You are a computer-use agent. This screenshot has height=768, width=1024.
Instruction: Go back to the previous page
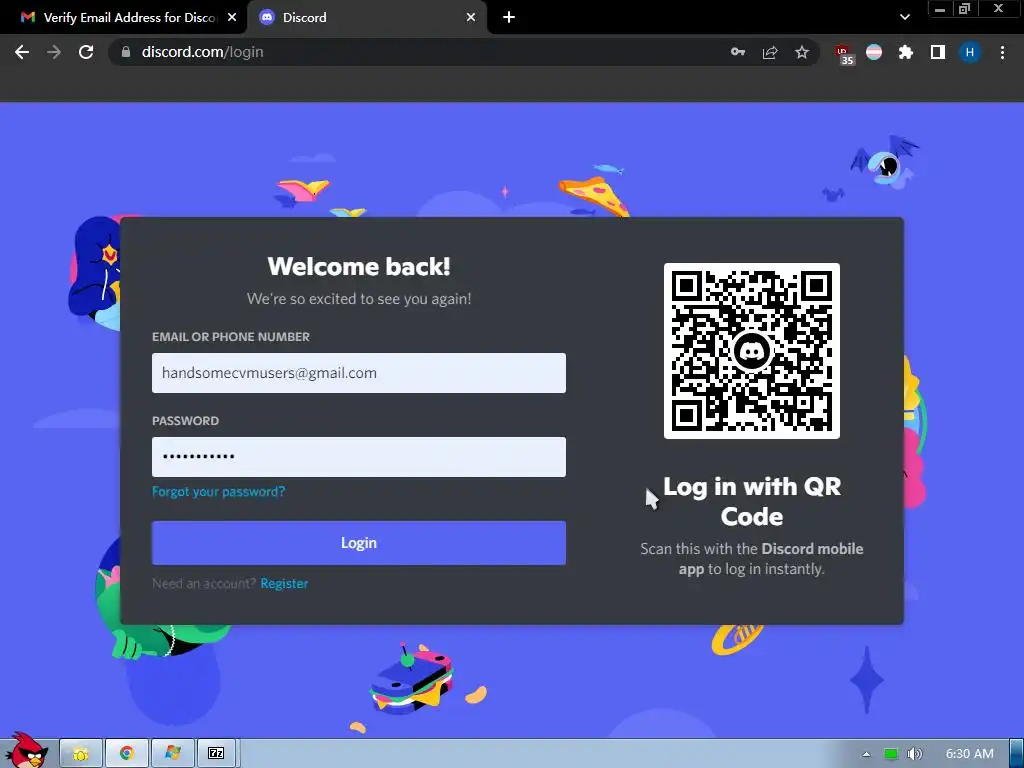coord(22,52)
